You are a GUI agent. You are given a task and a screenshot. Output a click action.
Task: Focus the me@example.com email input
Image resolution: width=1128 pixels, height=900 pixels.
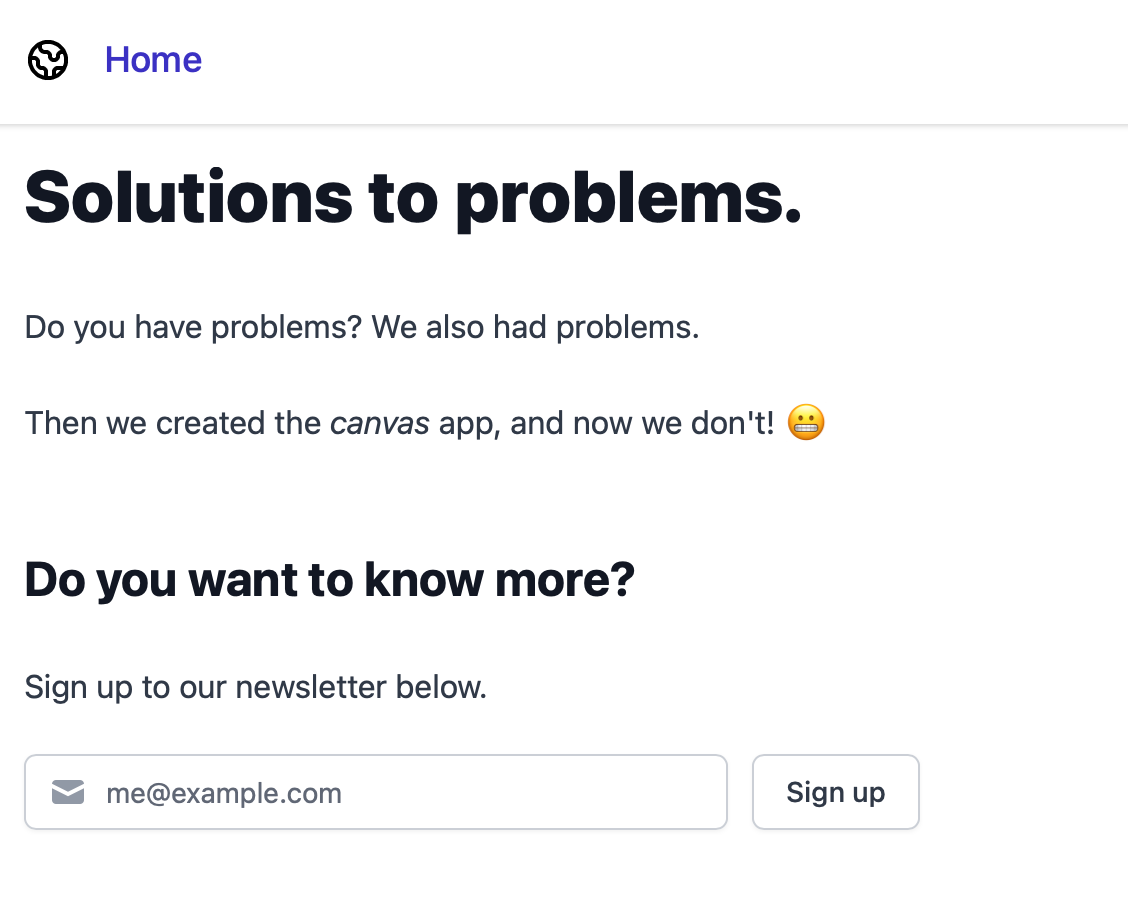(x=400, y=793)
